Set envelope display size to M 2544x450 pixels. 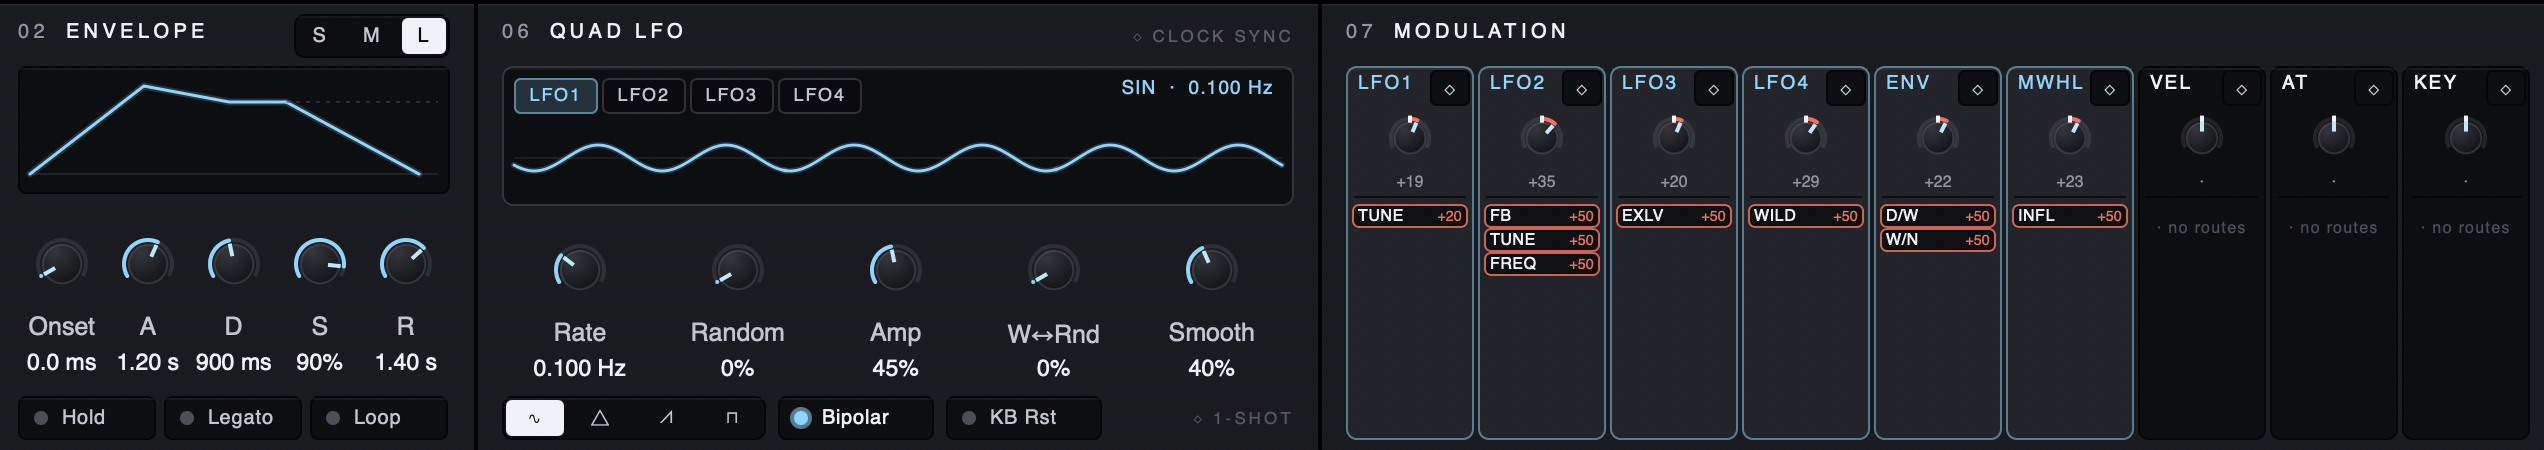pos(371,35)
